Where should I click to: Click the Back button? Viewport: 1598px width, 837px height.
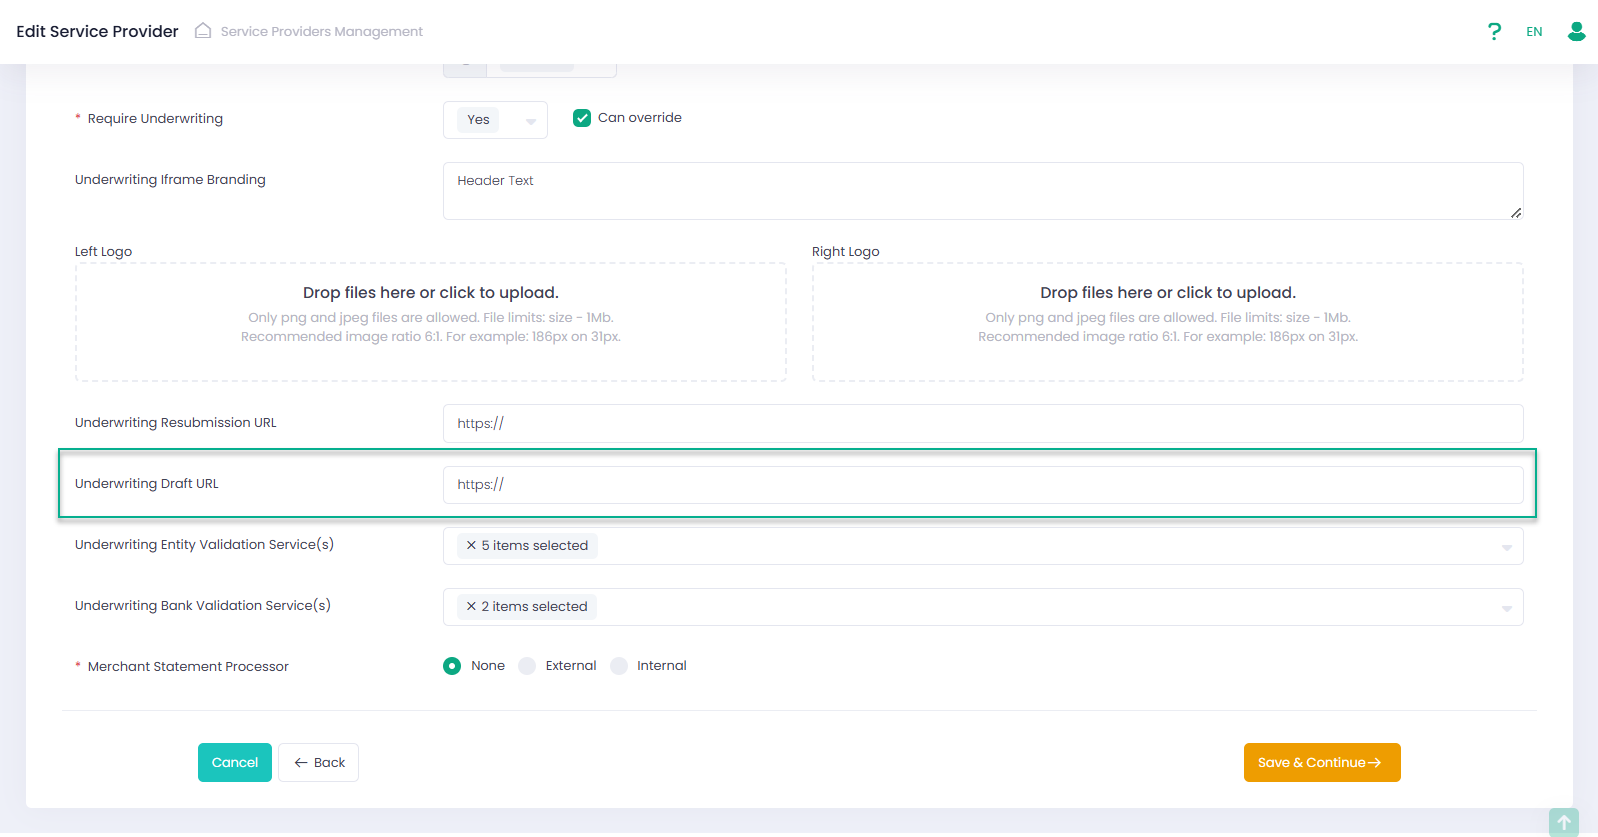tap(318, 763)
